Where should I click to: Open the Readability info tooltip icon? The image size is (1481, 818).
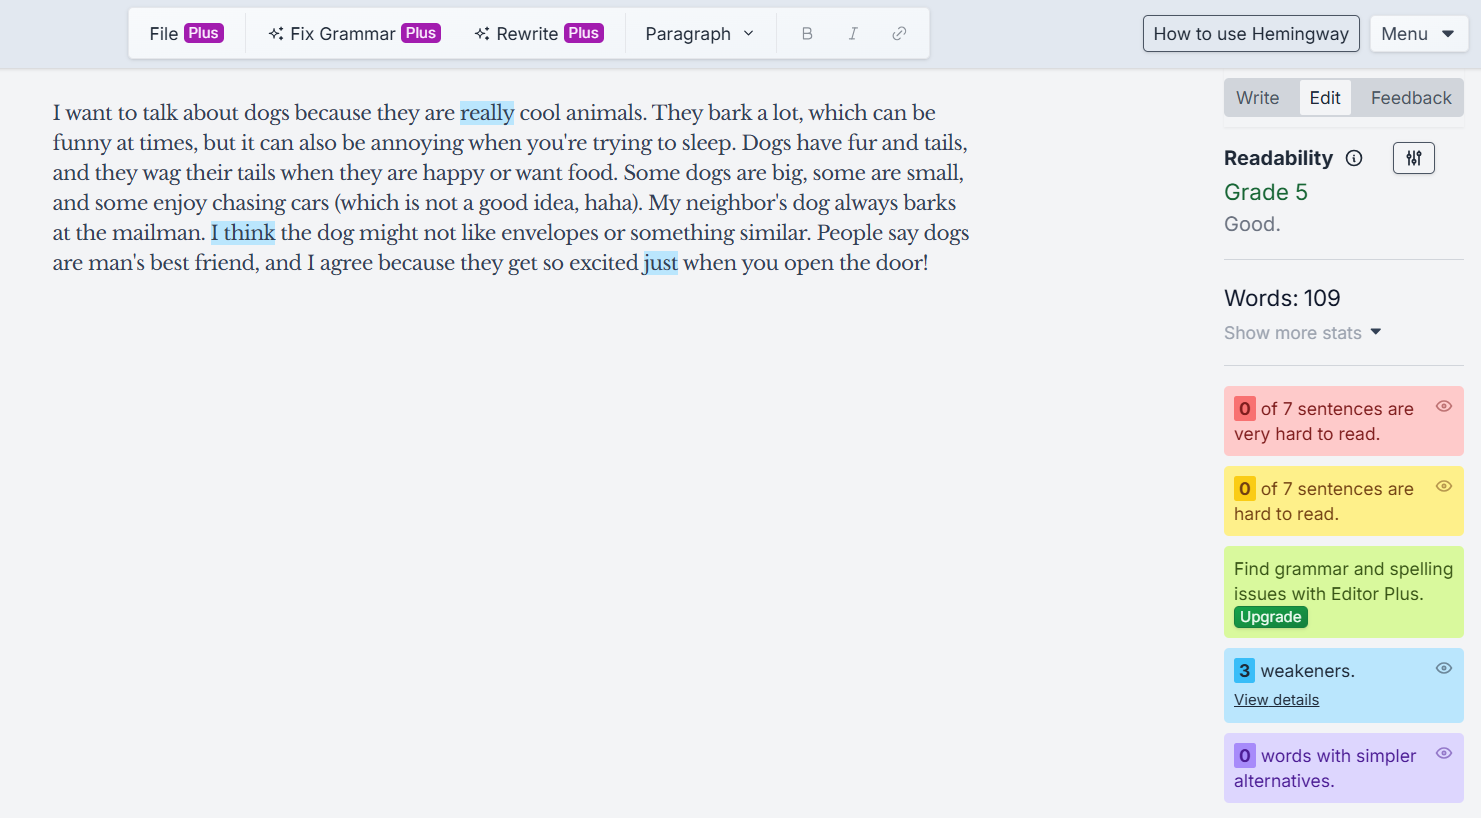tap(1355, 157)
